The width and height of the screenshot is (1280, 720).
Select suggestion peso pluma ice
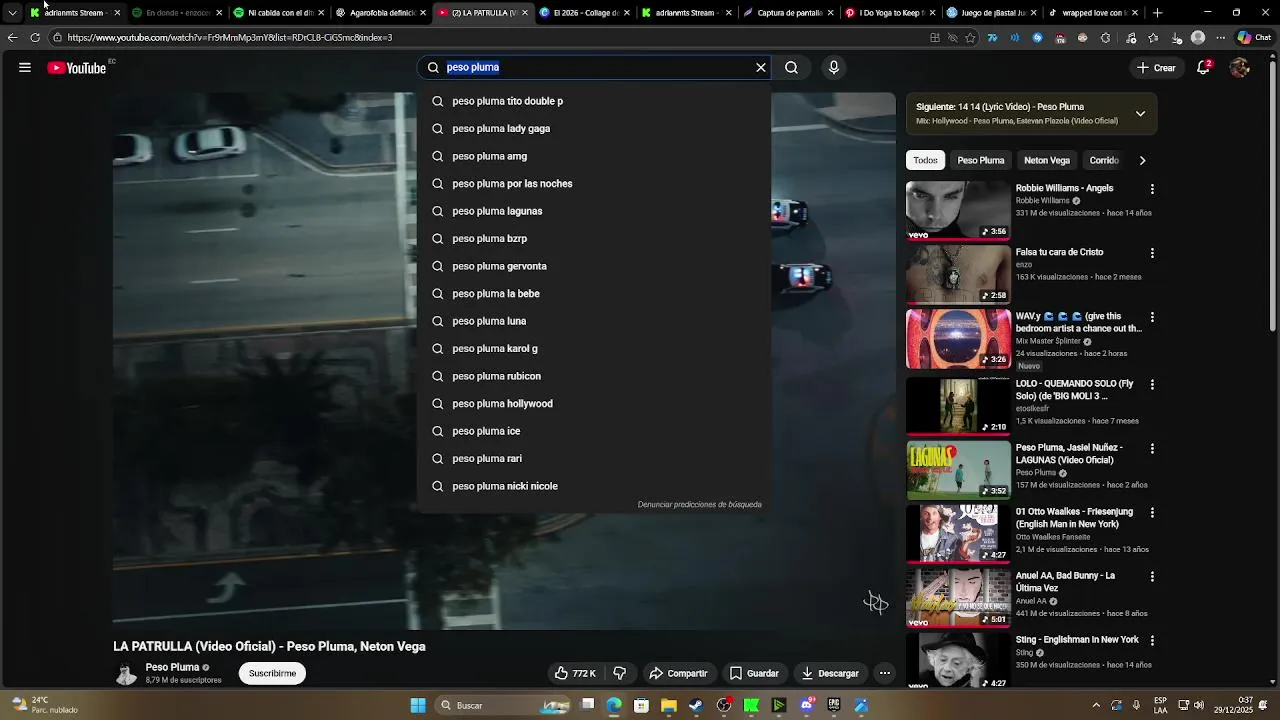(x=594, y=431)
